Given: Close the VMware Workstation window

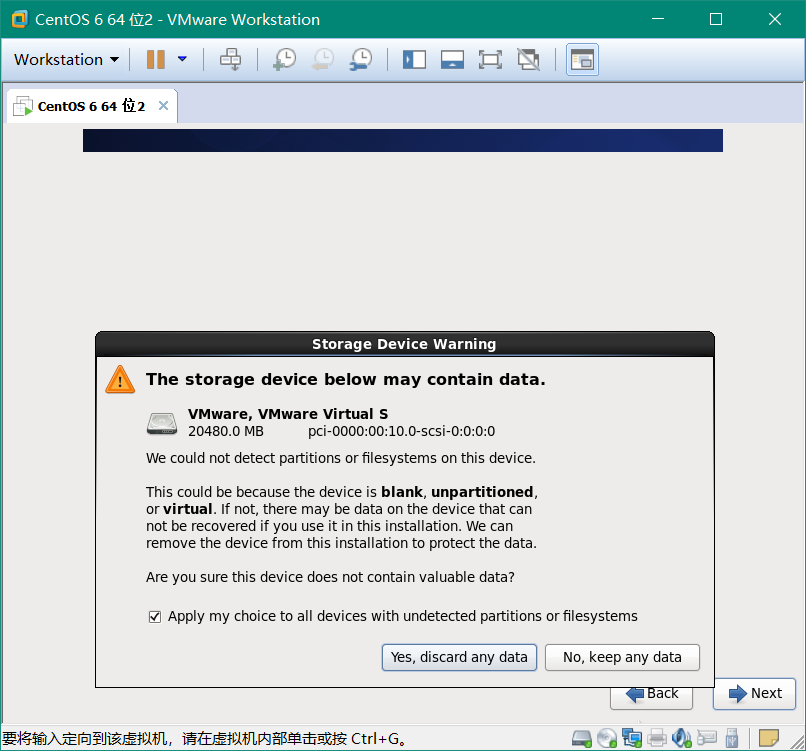Looking at the screenshot, I should click(775, 19).
